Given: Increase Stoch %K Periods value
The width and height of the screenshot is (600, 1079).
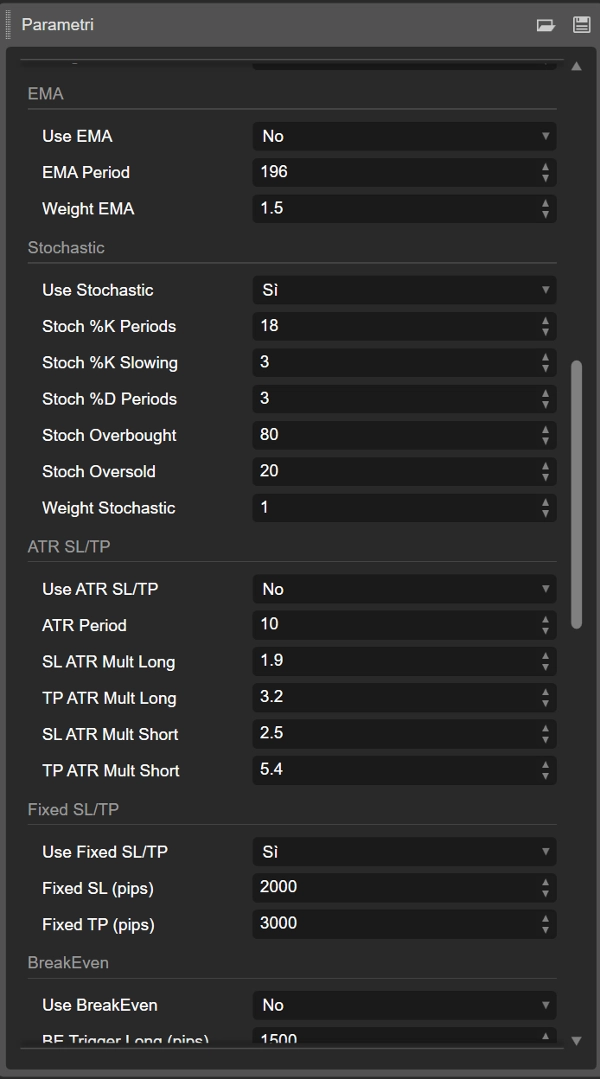Looking at the screenshot, I should point(546,321).
